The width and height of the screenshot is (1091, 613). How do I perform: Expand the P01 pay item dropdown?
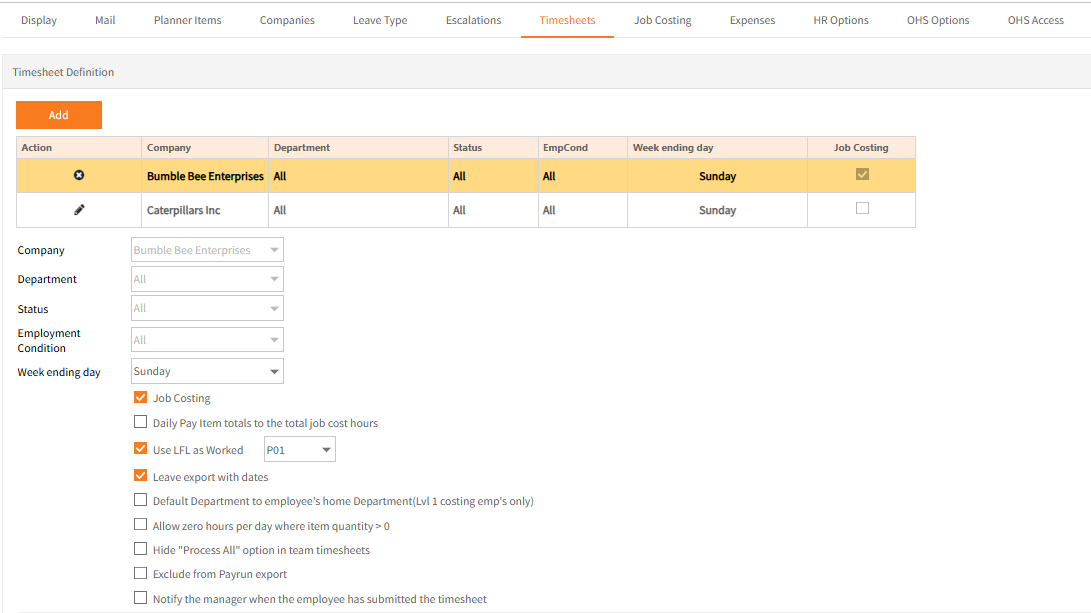click(299, 450)
